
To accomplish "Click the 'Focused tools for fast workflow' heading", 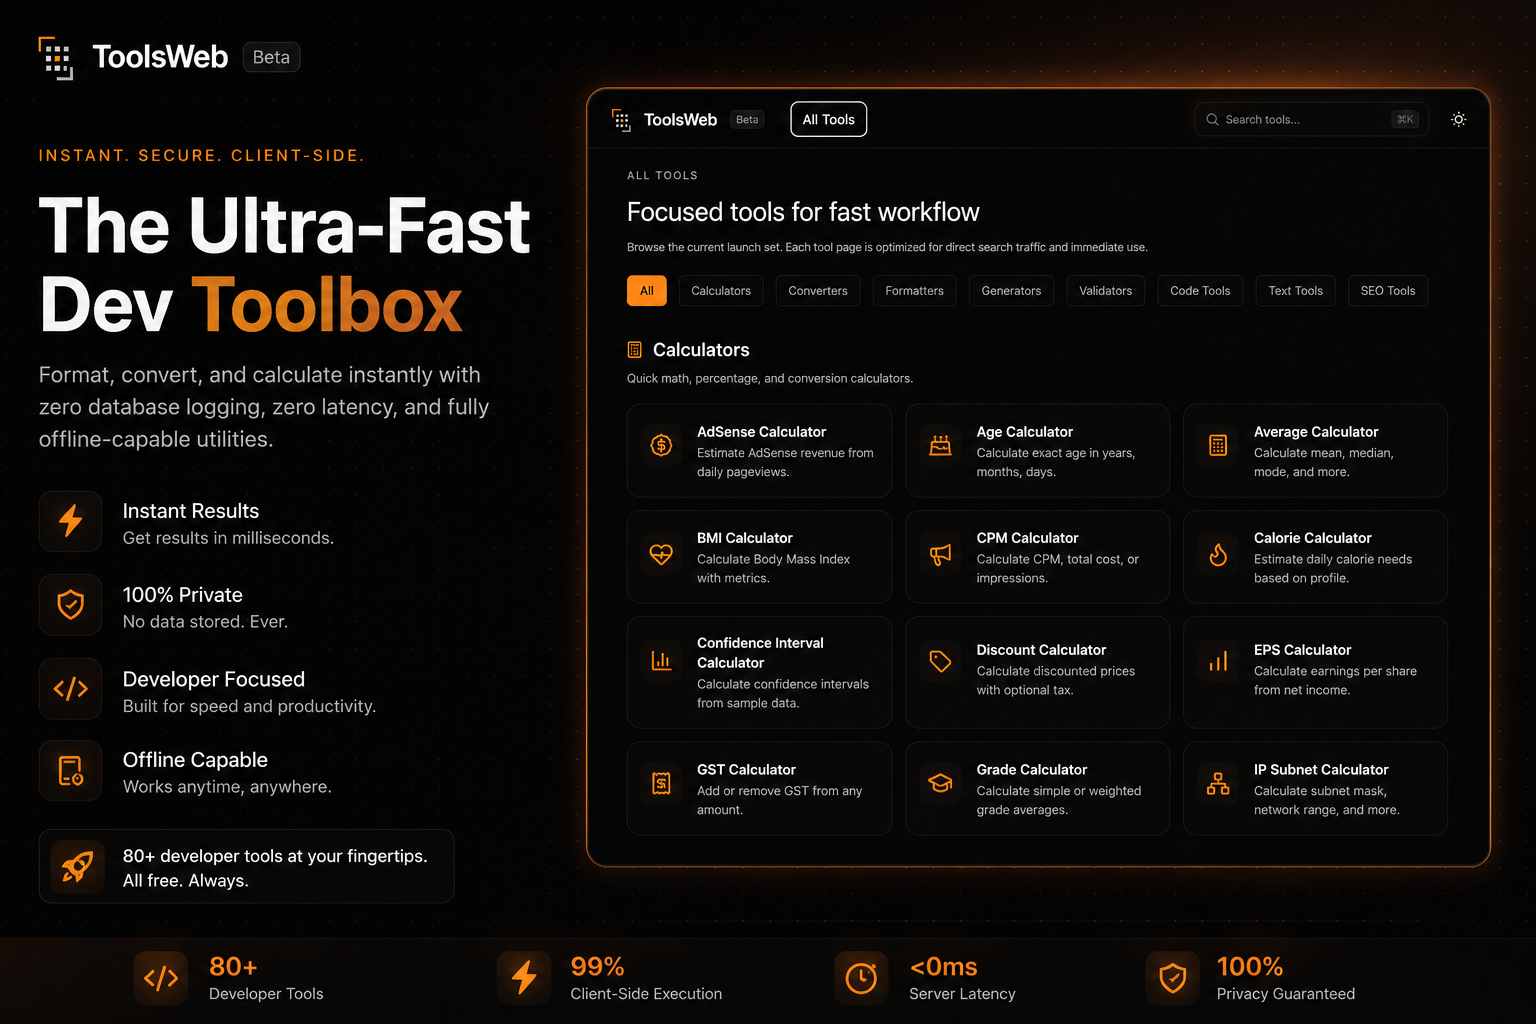I will 803,212.
